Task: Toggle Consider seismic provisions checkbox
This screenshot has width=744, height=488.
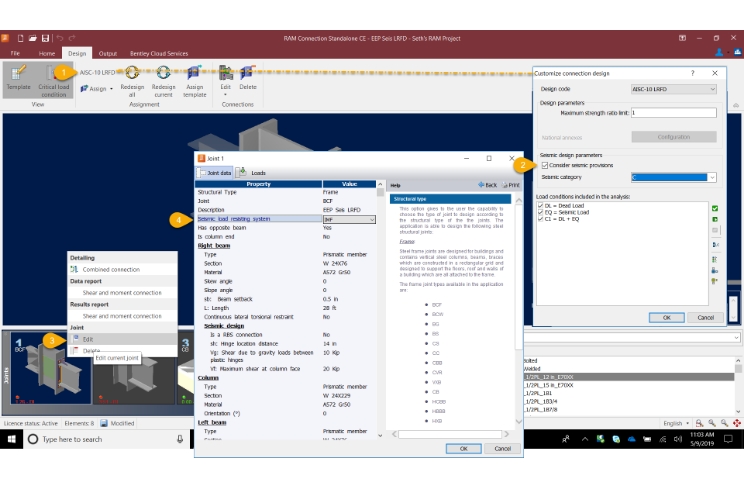Action: click(545, 165)
